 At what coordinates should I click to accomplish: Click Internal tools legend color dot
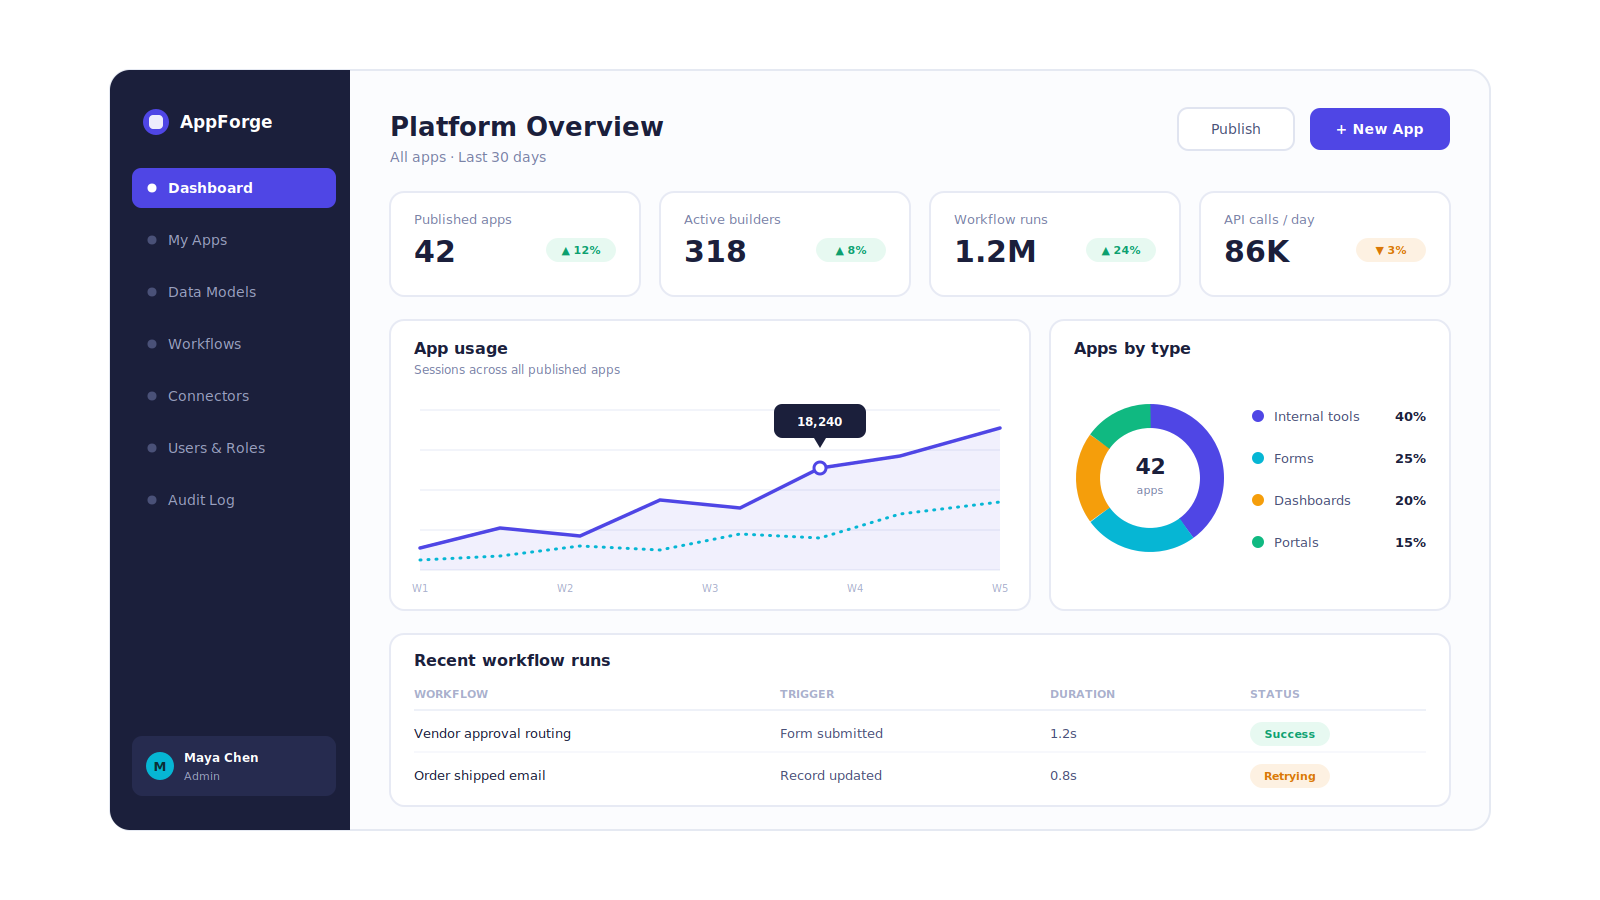click(1258, 416)
